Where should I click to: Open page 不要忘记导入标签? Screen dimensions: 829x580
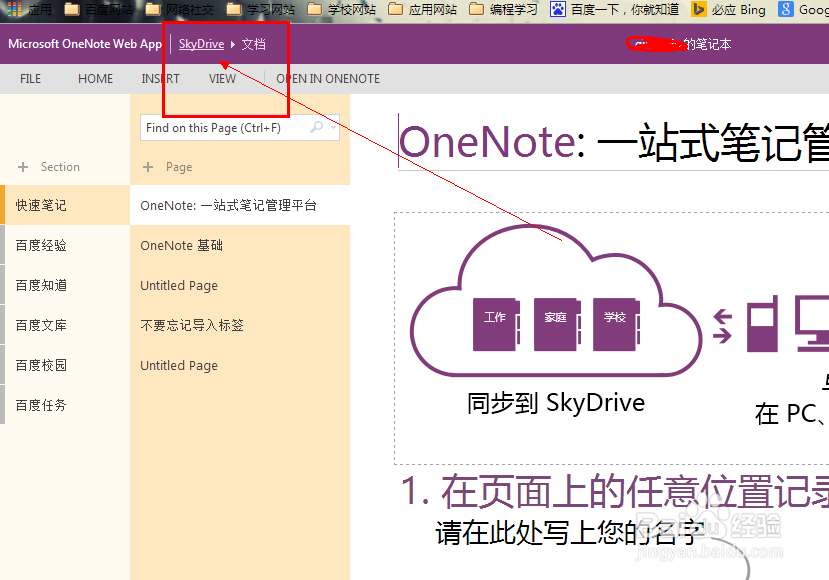click(x=240, y=325)
